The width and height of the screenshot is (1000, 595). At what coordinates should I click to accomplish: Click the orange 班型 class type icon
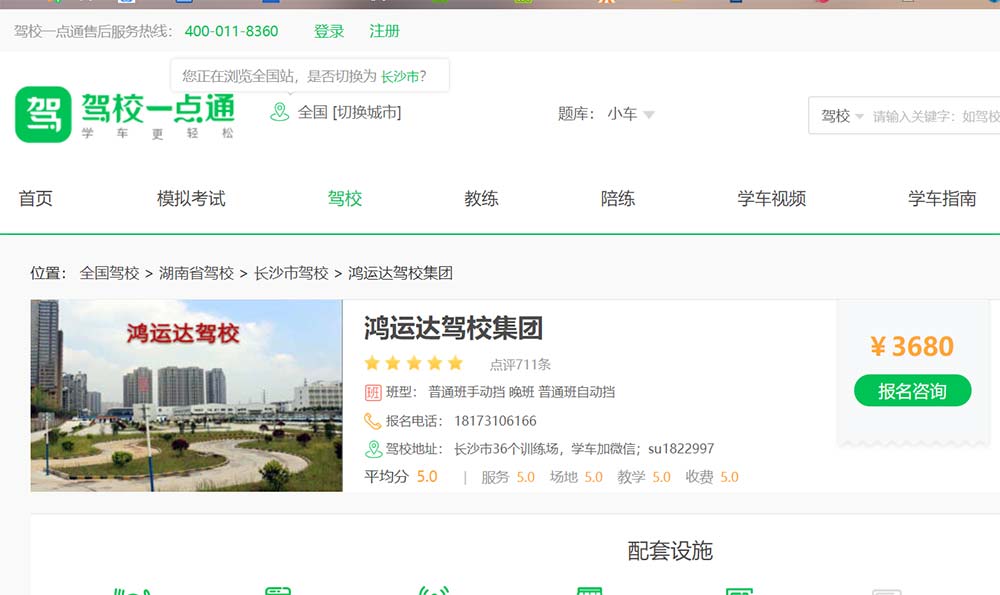(x=373, y=392)
